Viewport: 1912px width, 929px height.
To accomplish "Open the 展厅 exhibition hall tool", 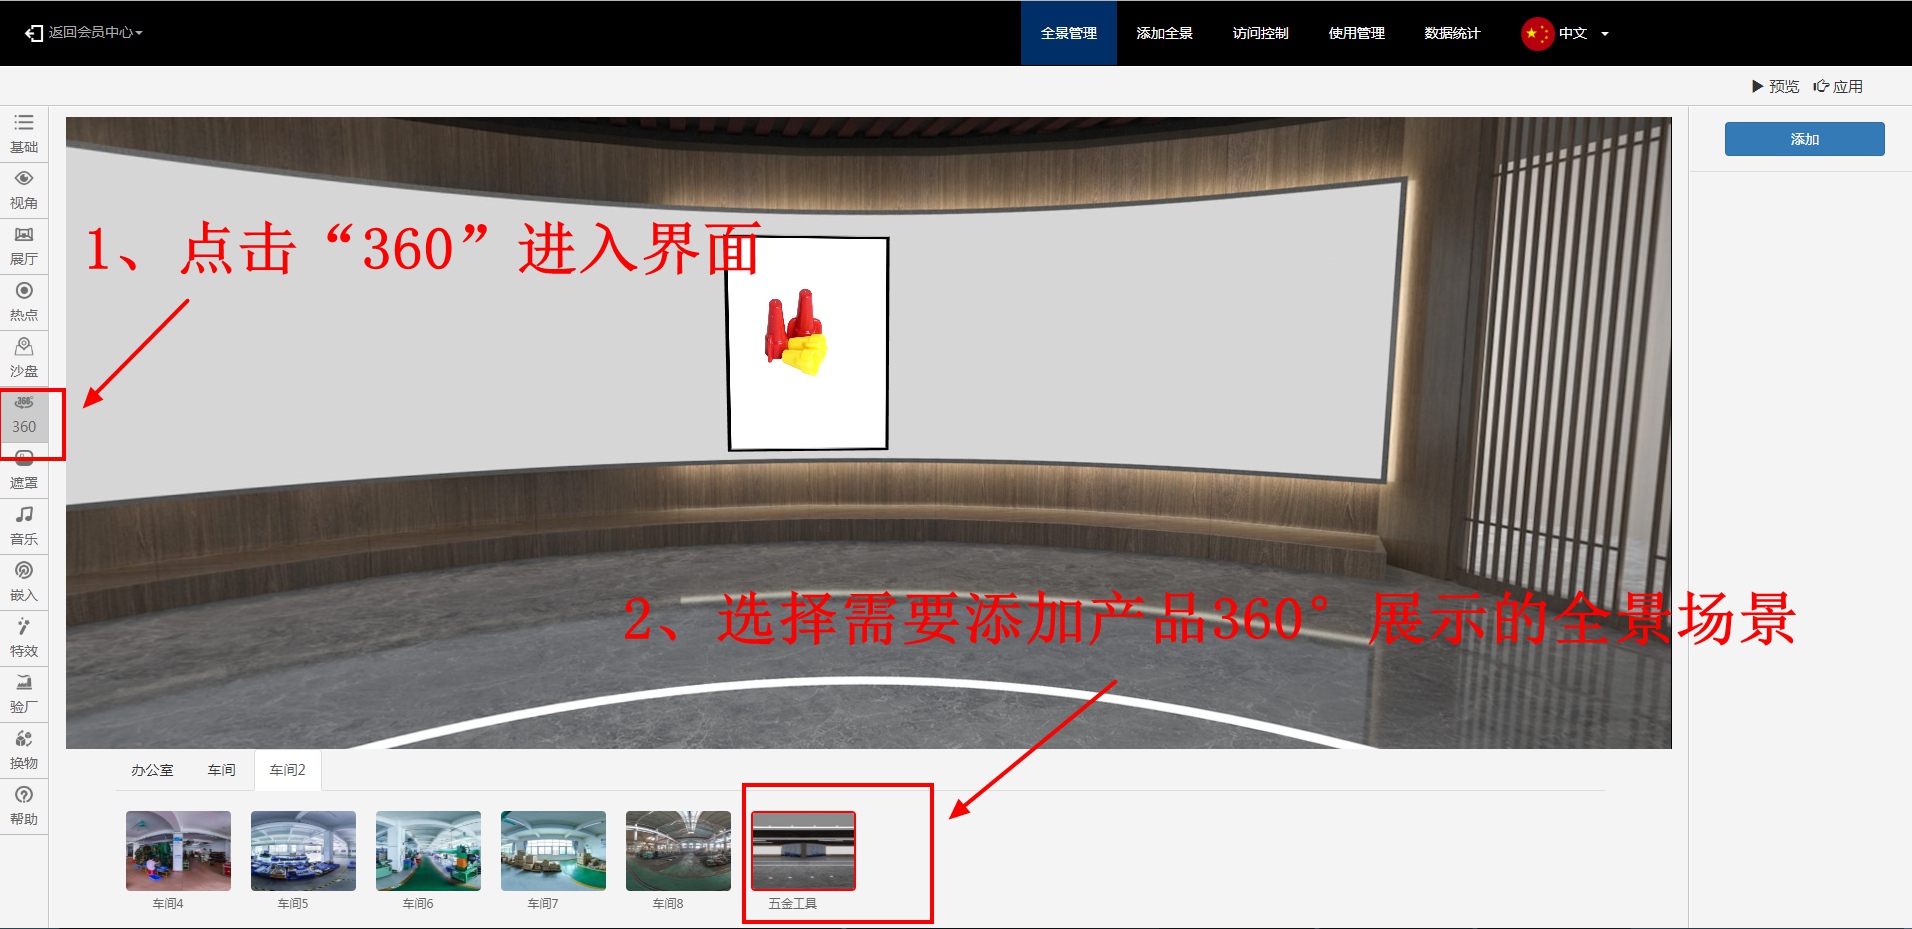I will (24, 245).
